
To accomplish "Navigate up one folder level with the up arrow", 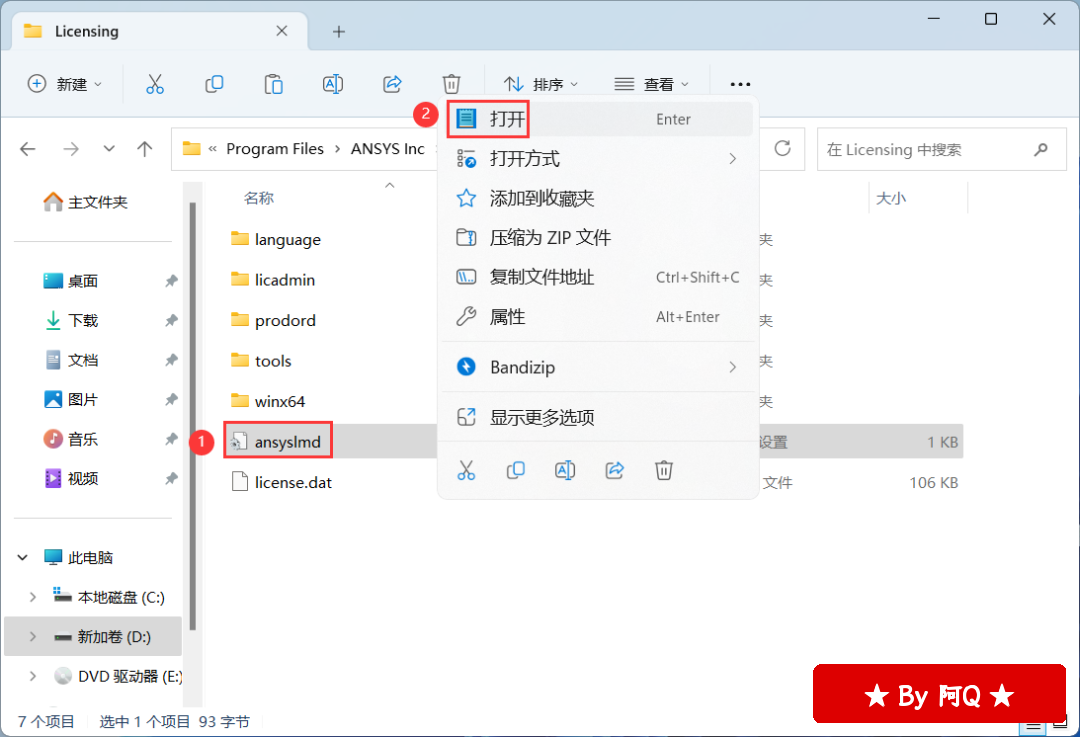I will click(145, 149).
